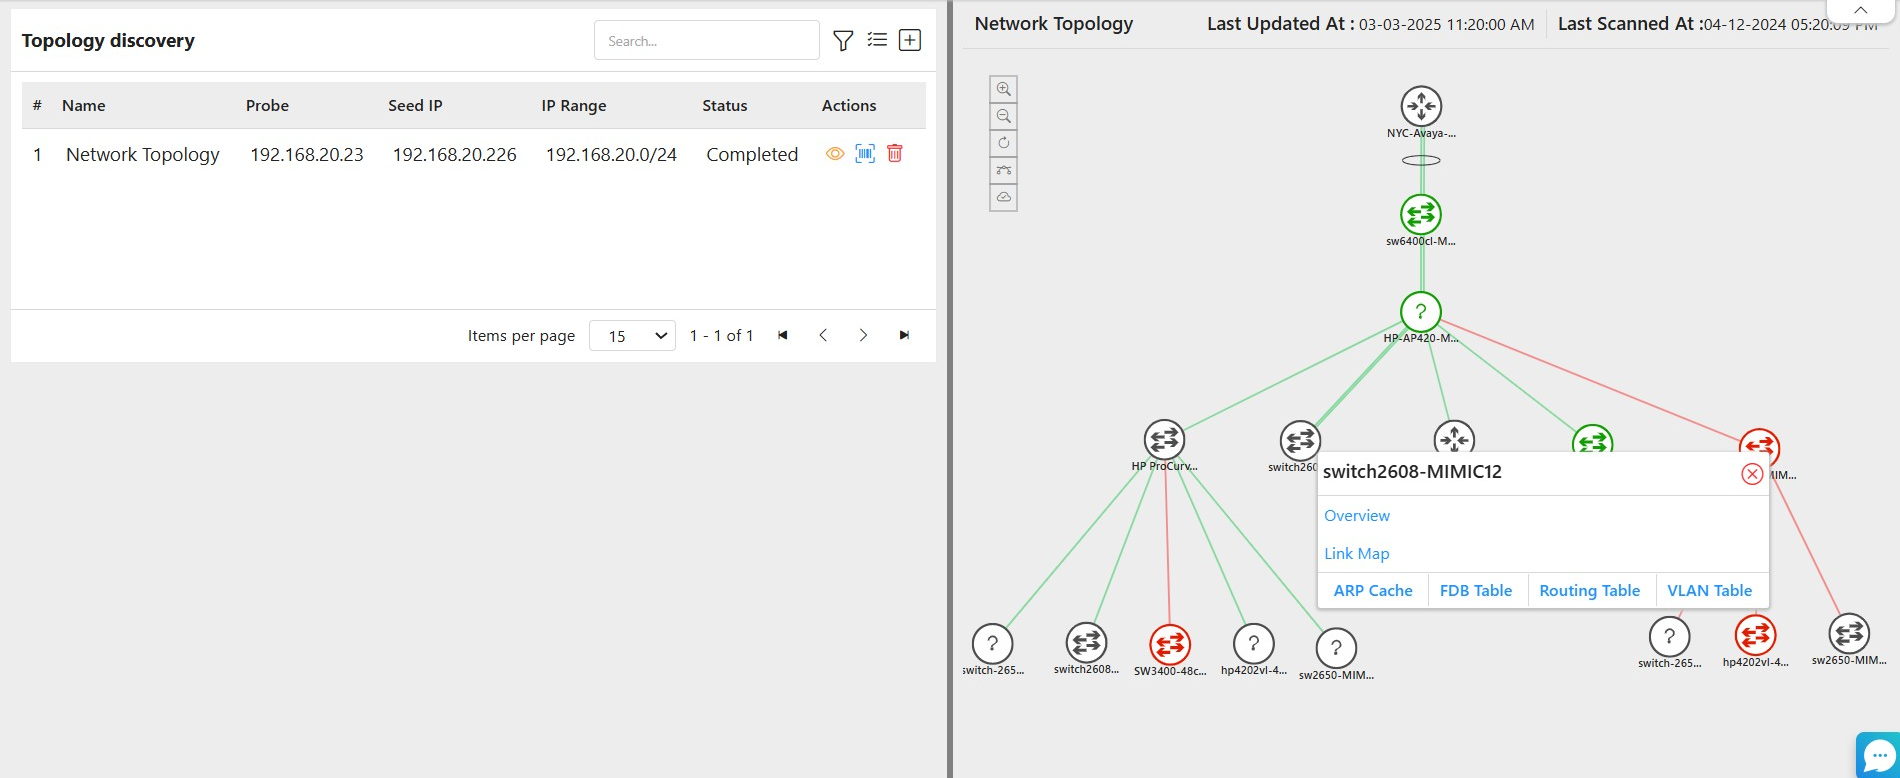Rescan the Network Topology entry
The width and height of the screenshot is (1900, 778).
coord(865,154)
